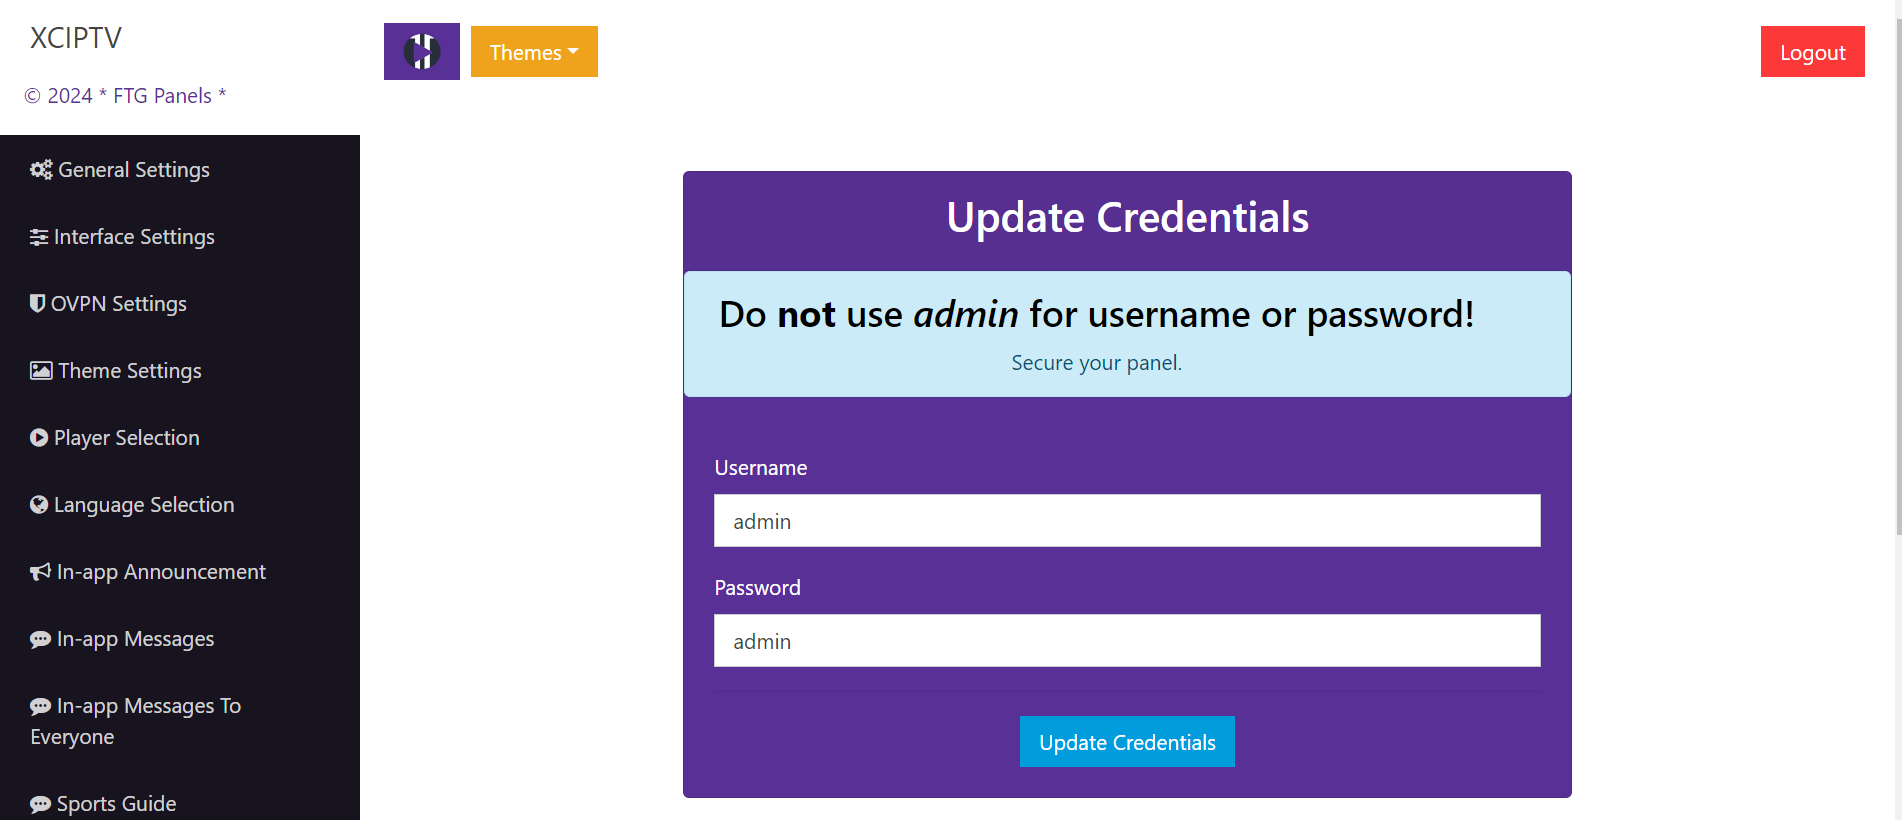Viewport: 1902px width, 820px height.
Task: Toggle the sidebar with the purple logo button
Action: pos(421,51)
